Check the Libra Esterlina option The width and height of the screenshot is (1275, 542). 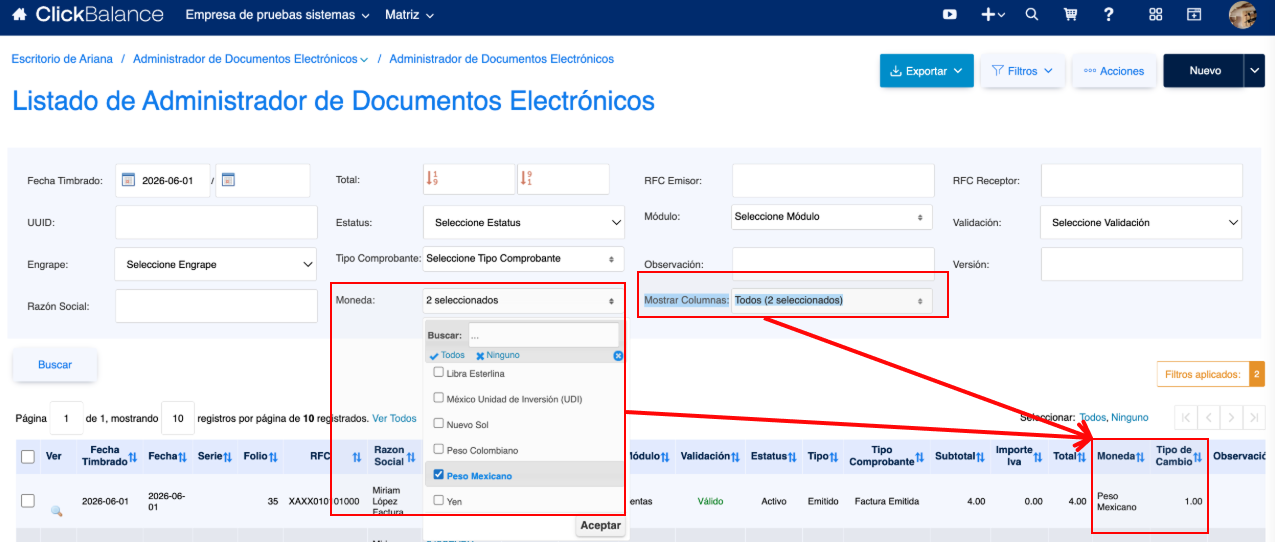click(438, 372)
